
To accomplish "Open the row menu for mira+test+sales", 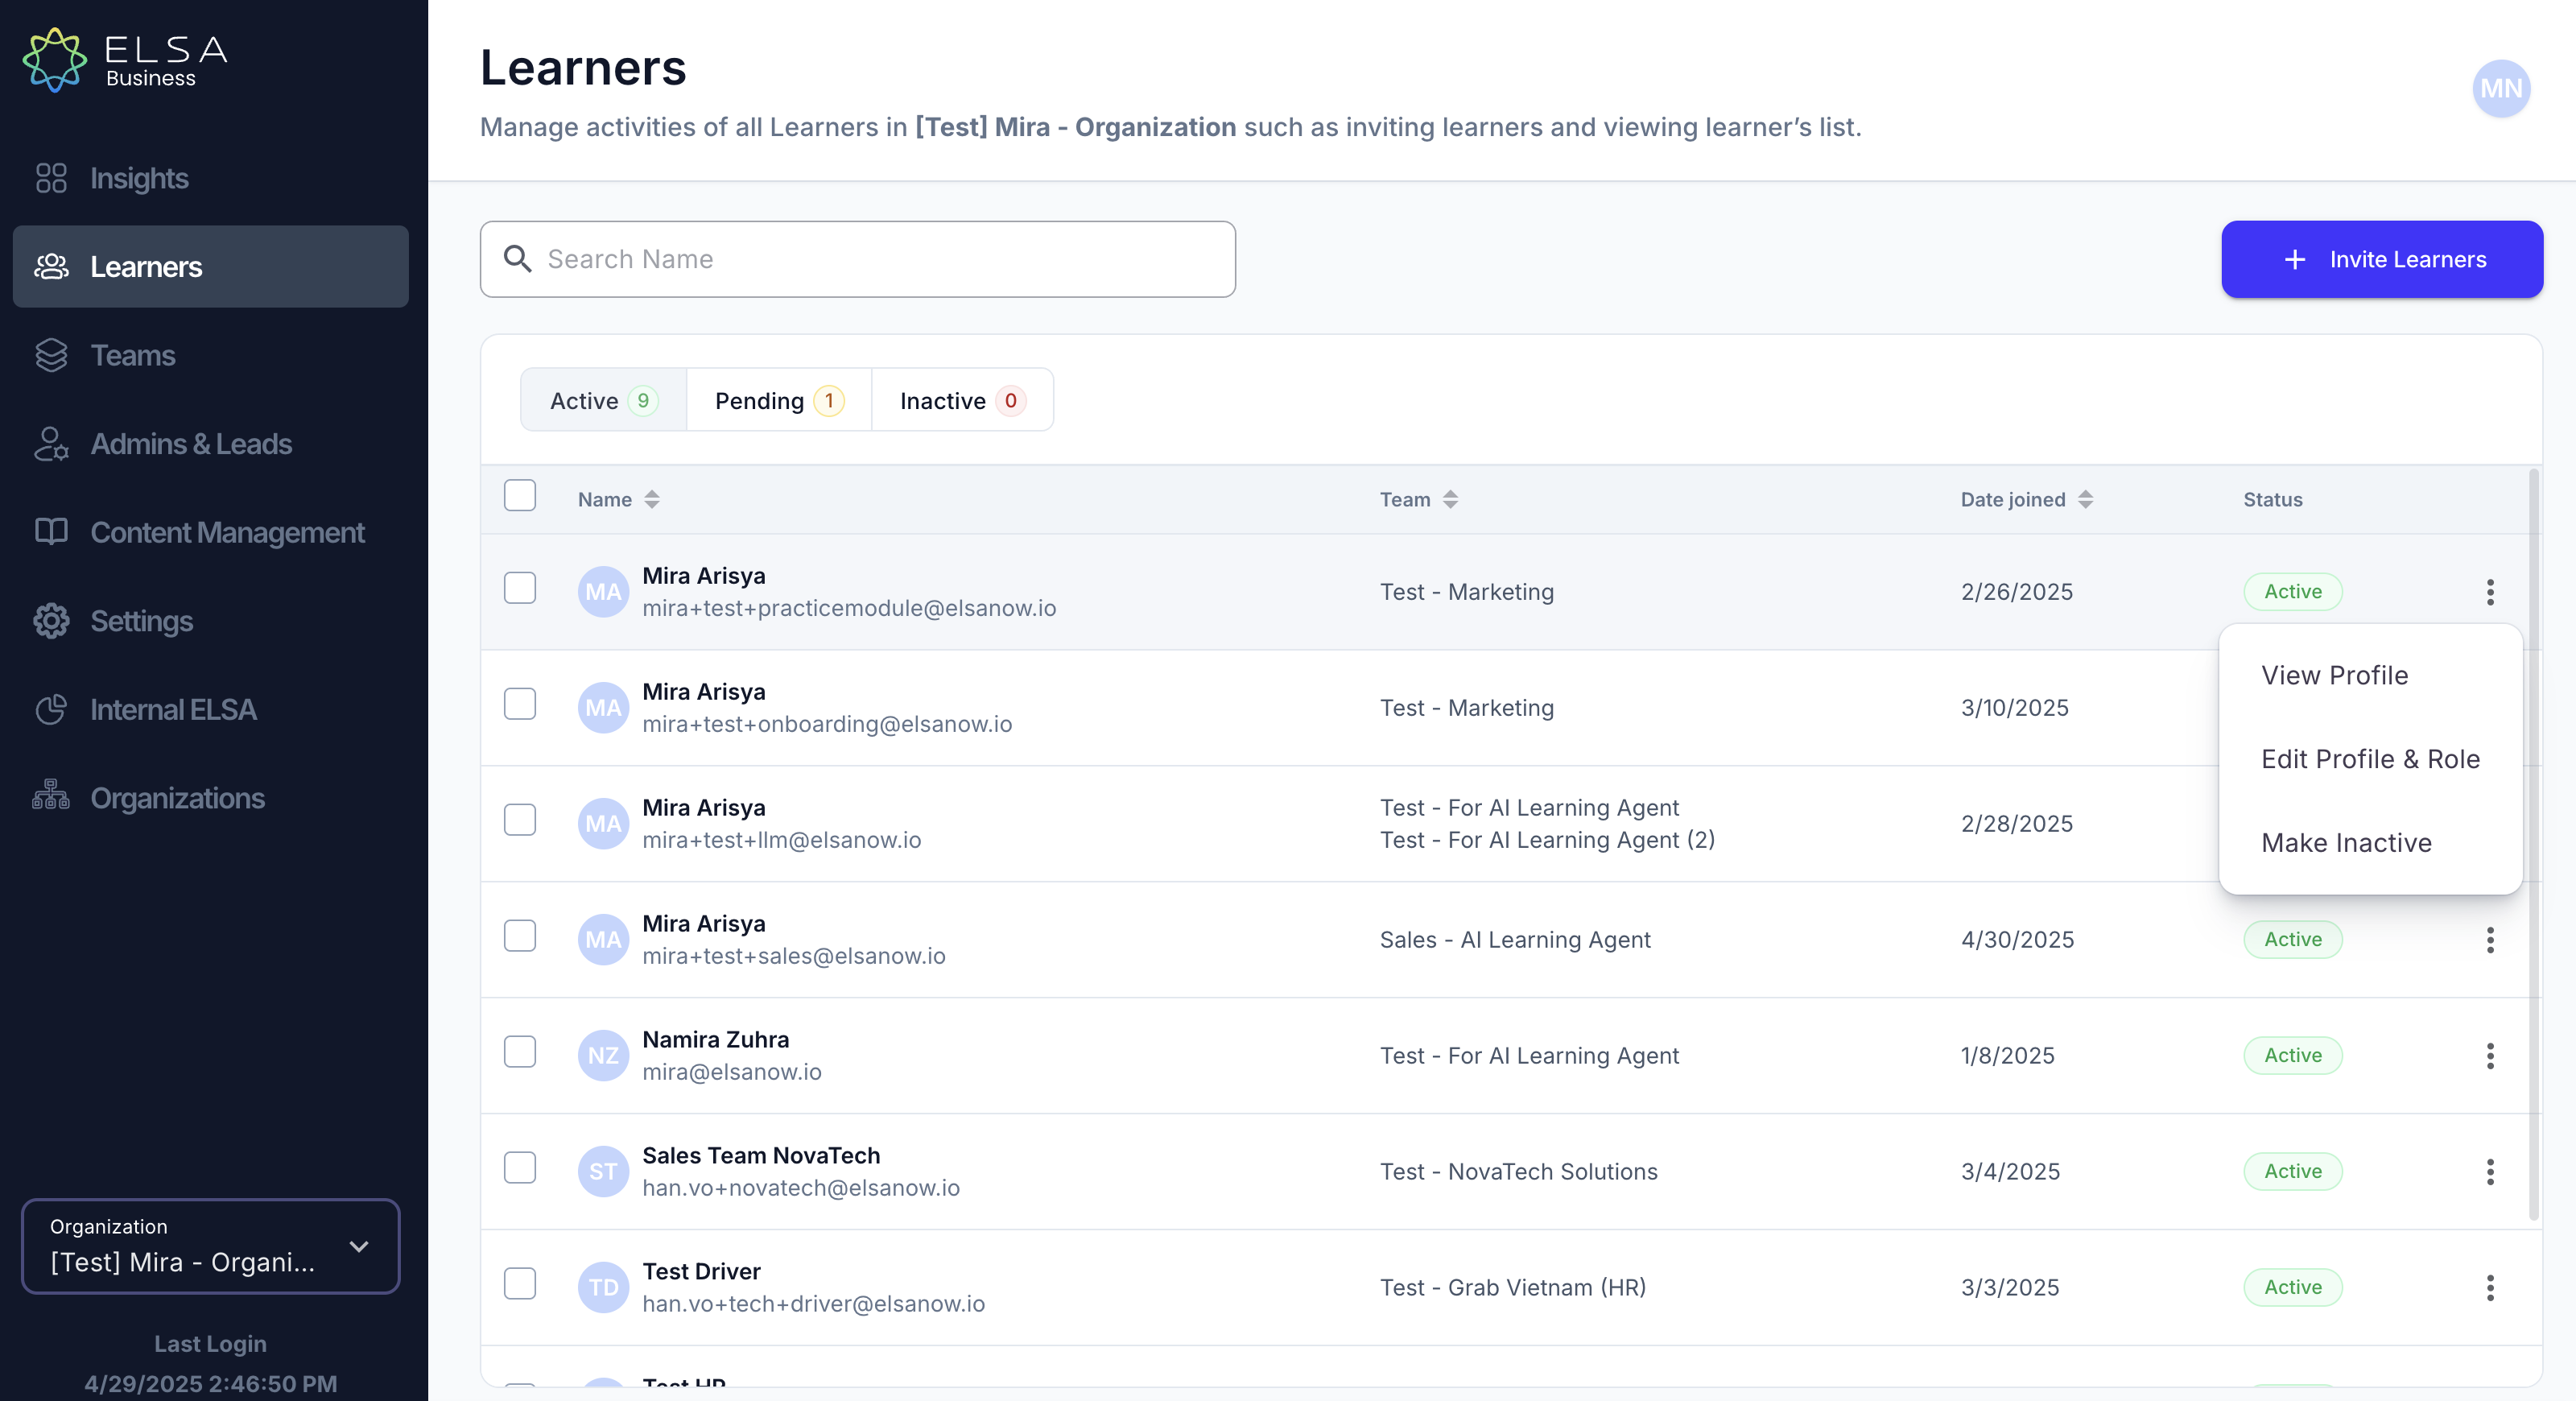I will tap(2490, 940).
